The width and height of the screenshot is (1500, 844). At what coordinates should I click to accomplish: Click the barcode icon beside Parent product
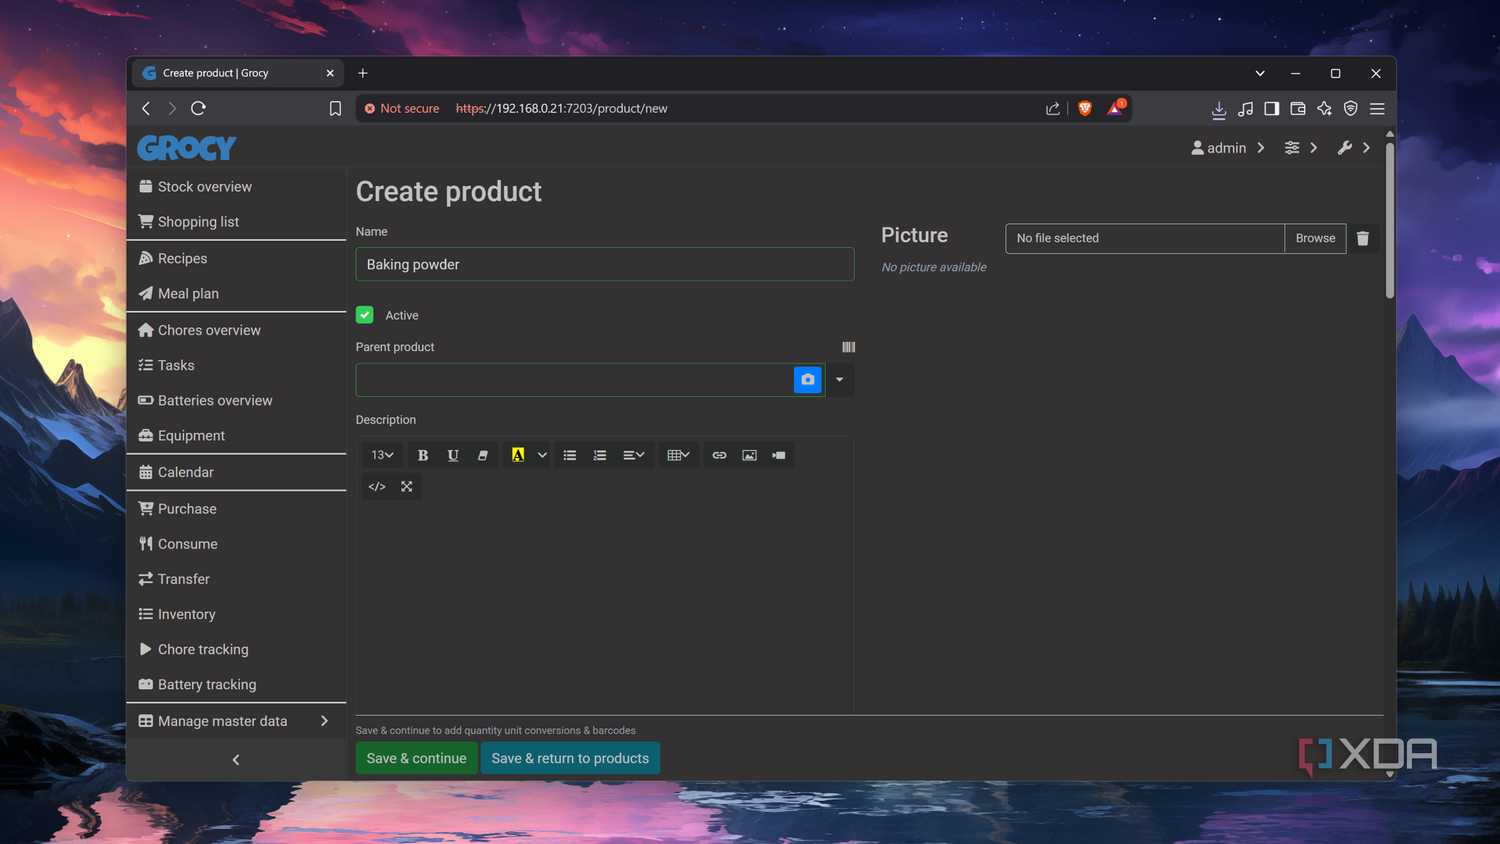coord(848,347)
